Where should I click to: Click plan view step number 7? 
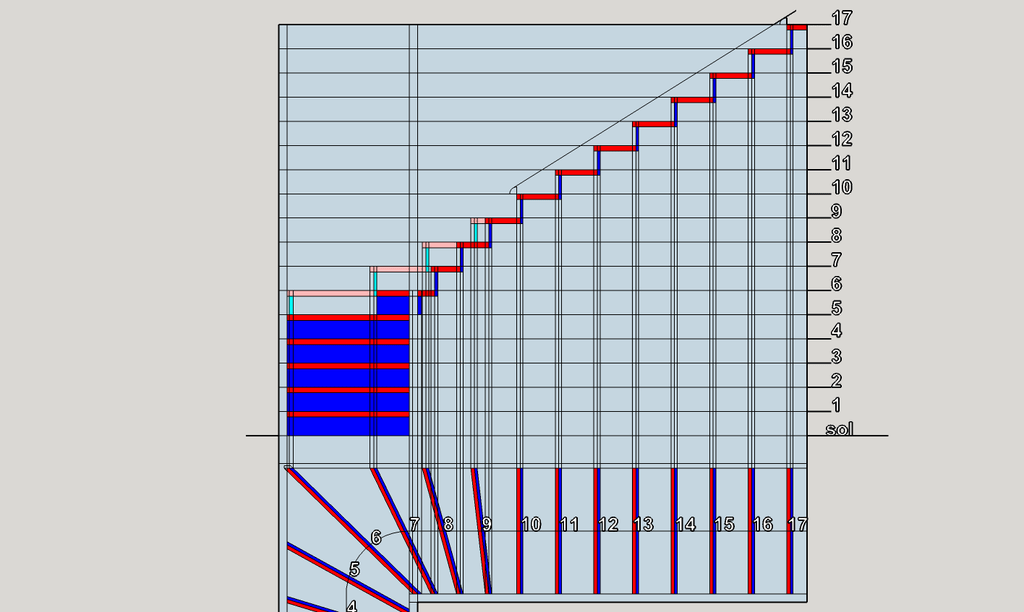pyautogui.click(x=414, y=524)
